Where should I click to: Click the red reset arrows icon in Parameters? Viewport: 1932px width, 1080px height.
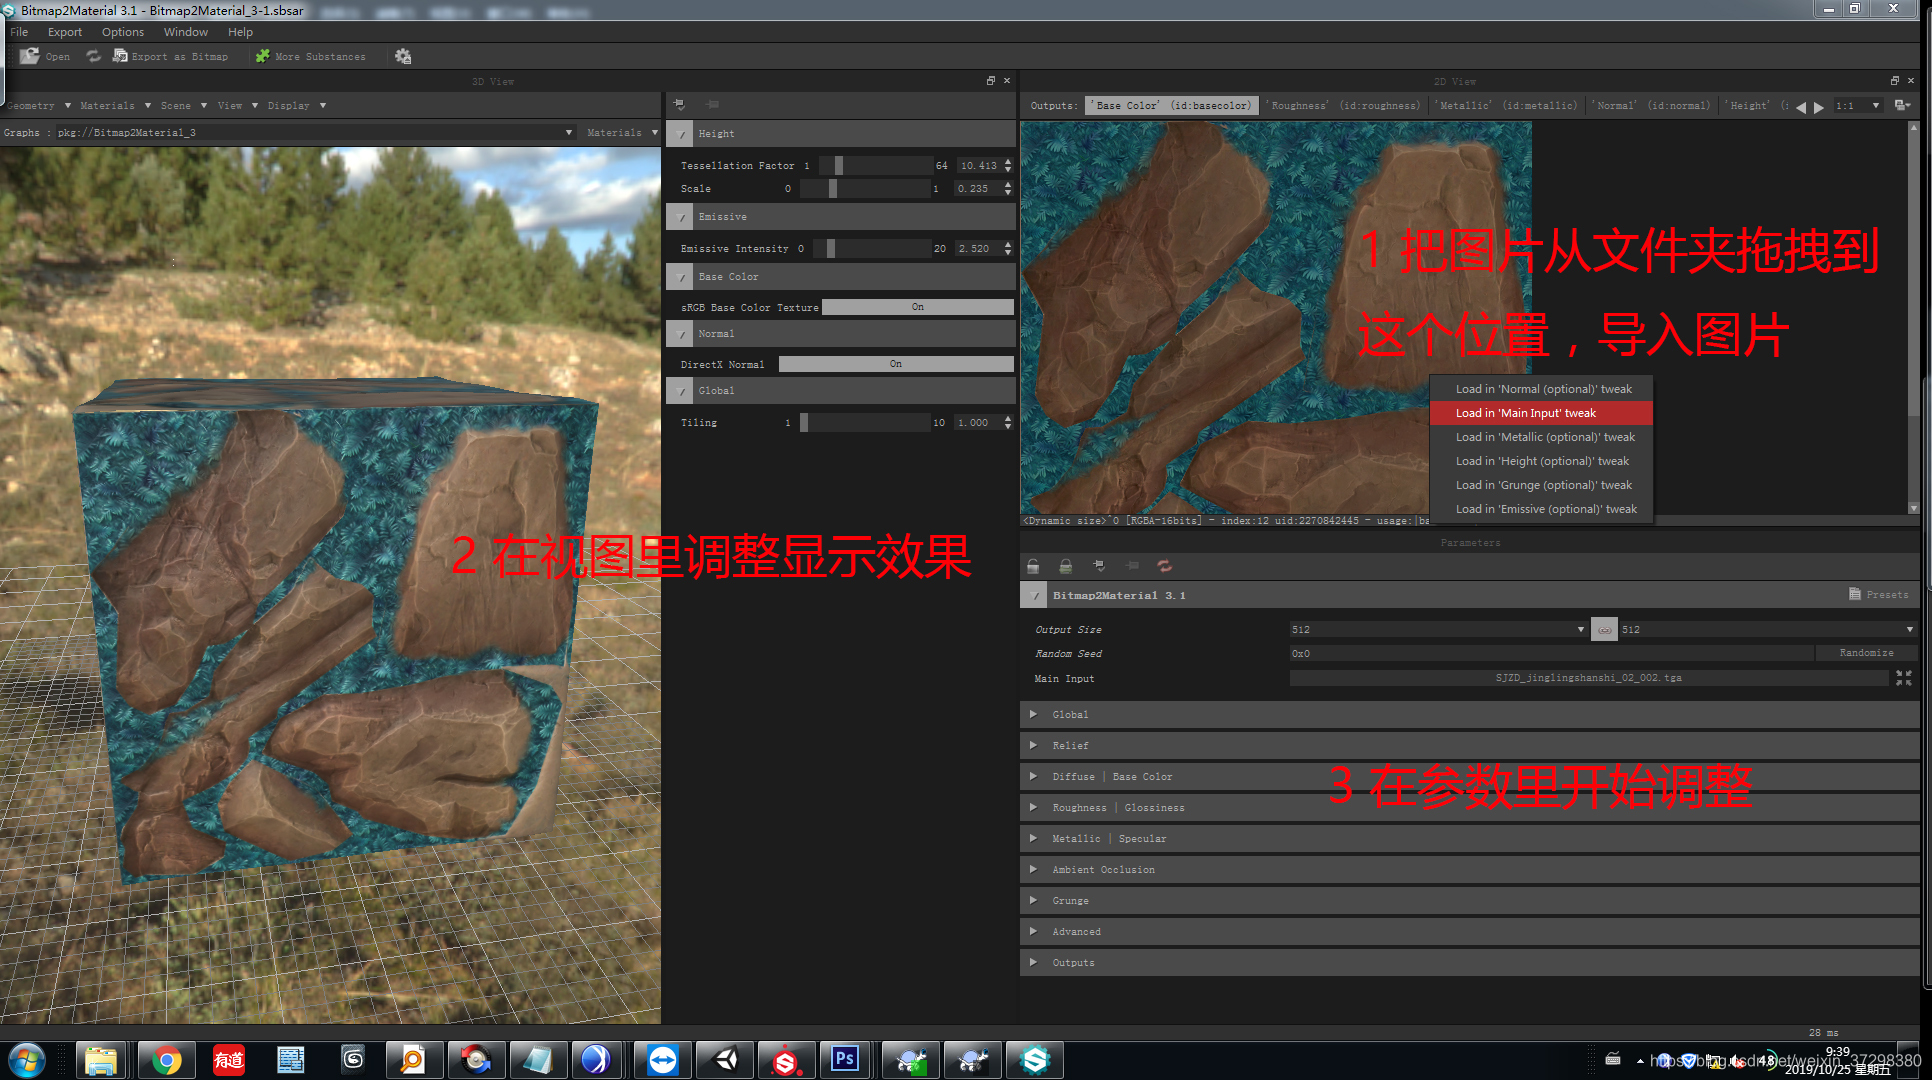pyautogui.click(x=1164, y=566)
